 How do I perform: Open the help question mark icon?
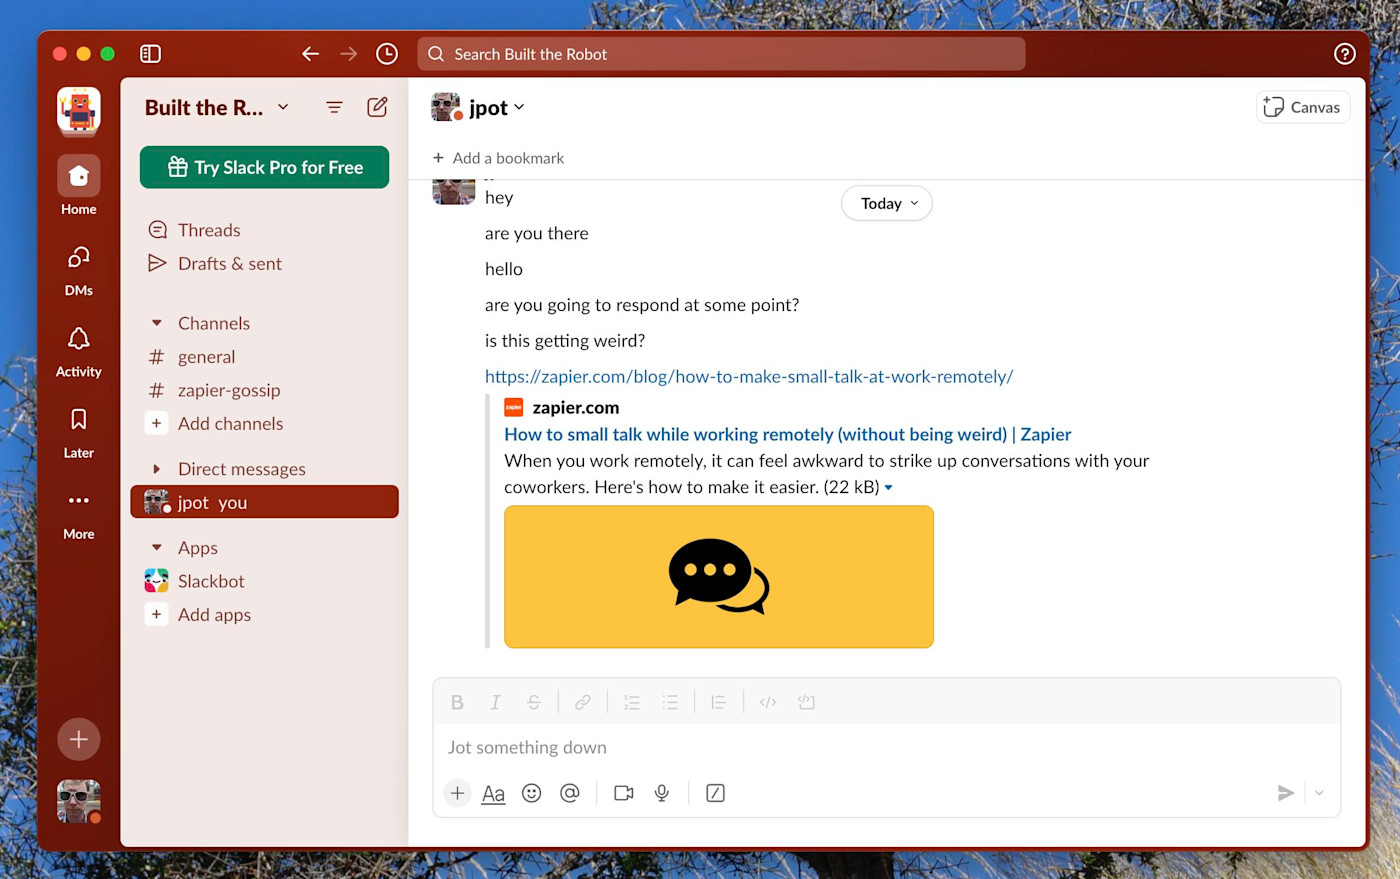[1345, 54]
